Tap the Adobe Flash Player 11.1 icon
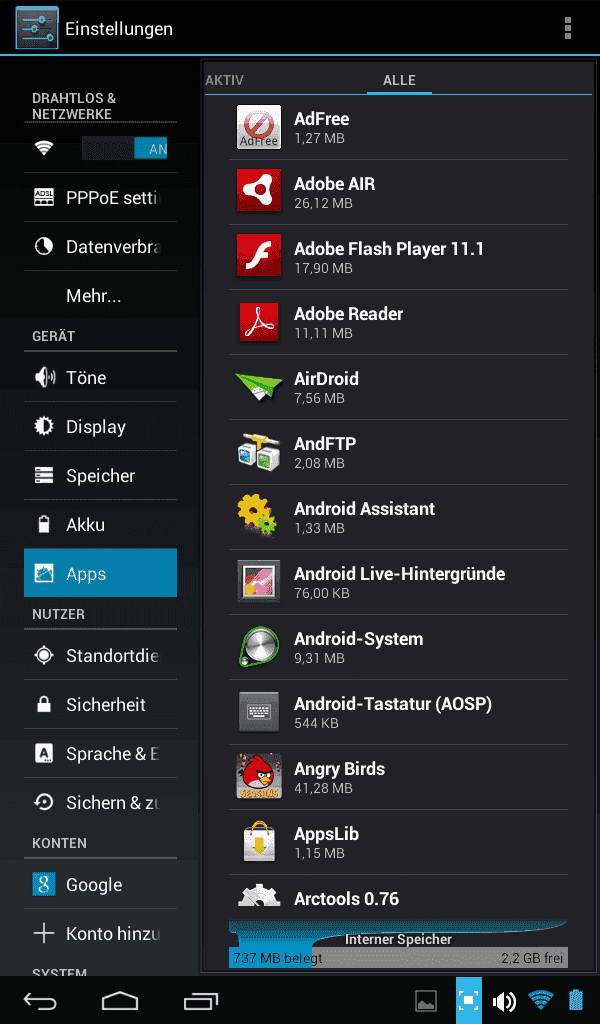 point(259,257)
